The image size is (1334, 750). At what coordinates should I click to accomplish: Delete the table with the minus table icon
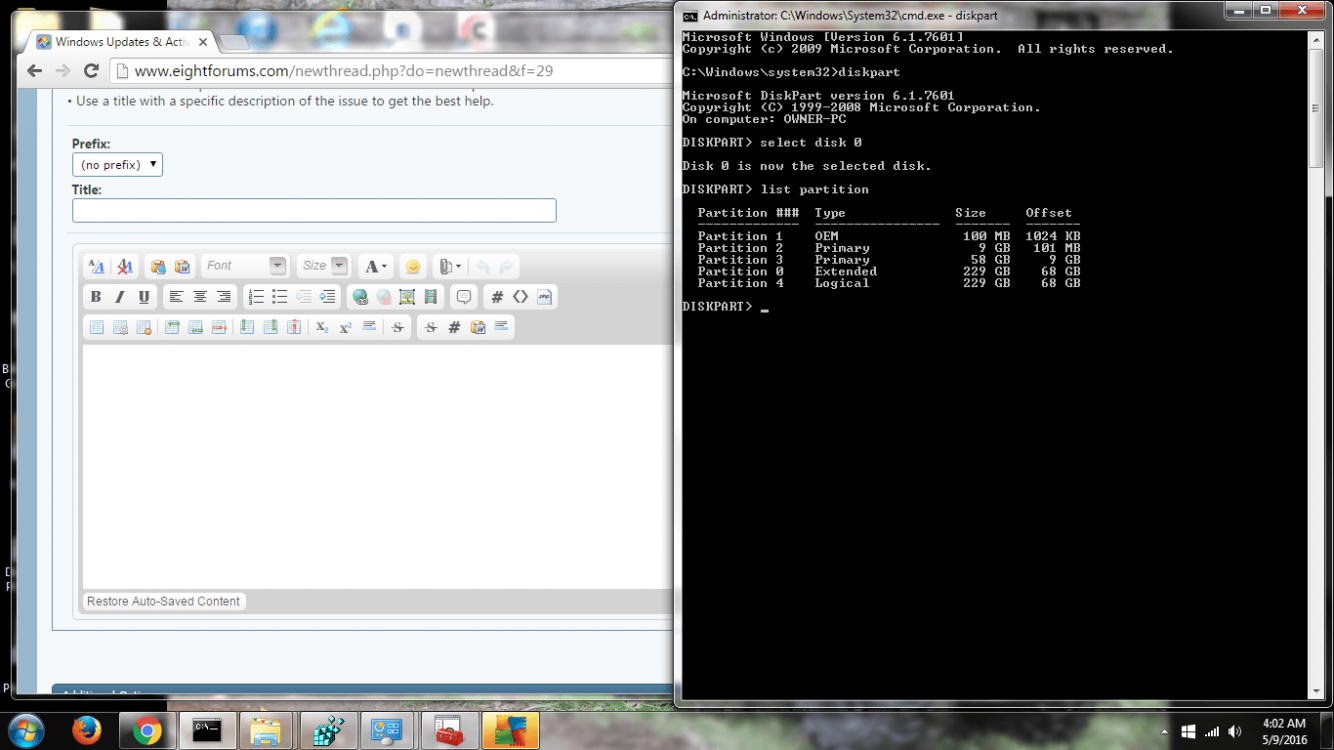(x=144, y=327)
